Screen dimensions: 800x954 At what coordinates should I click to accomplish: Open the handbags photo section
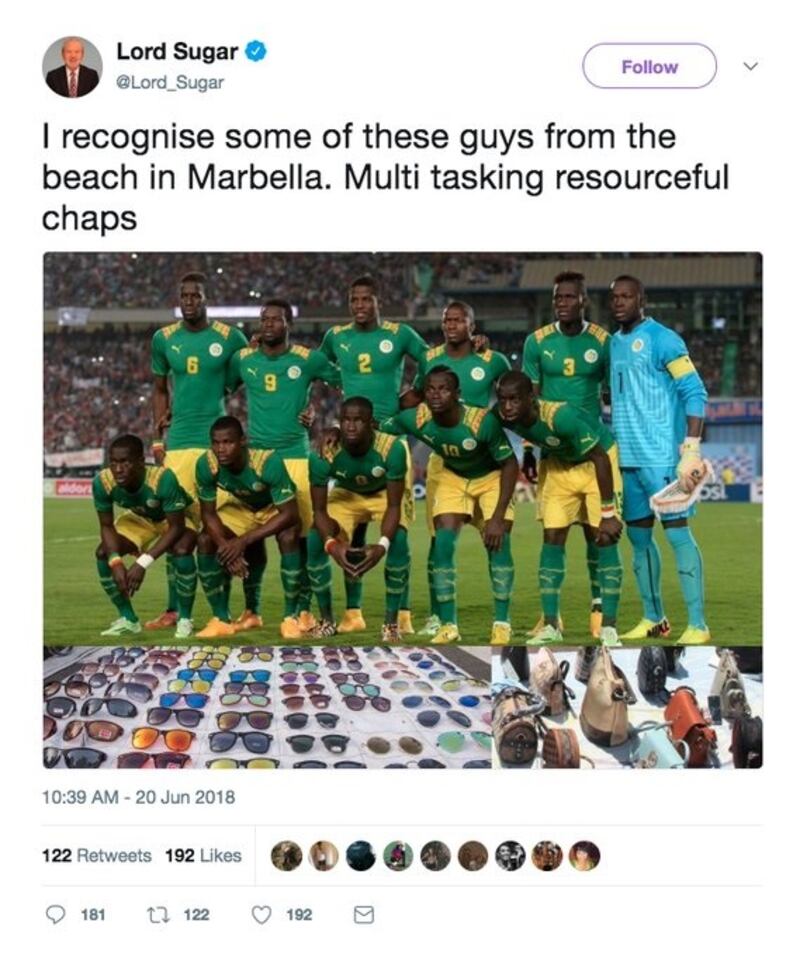[627, 707]
